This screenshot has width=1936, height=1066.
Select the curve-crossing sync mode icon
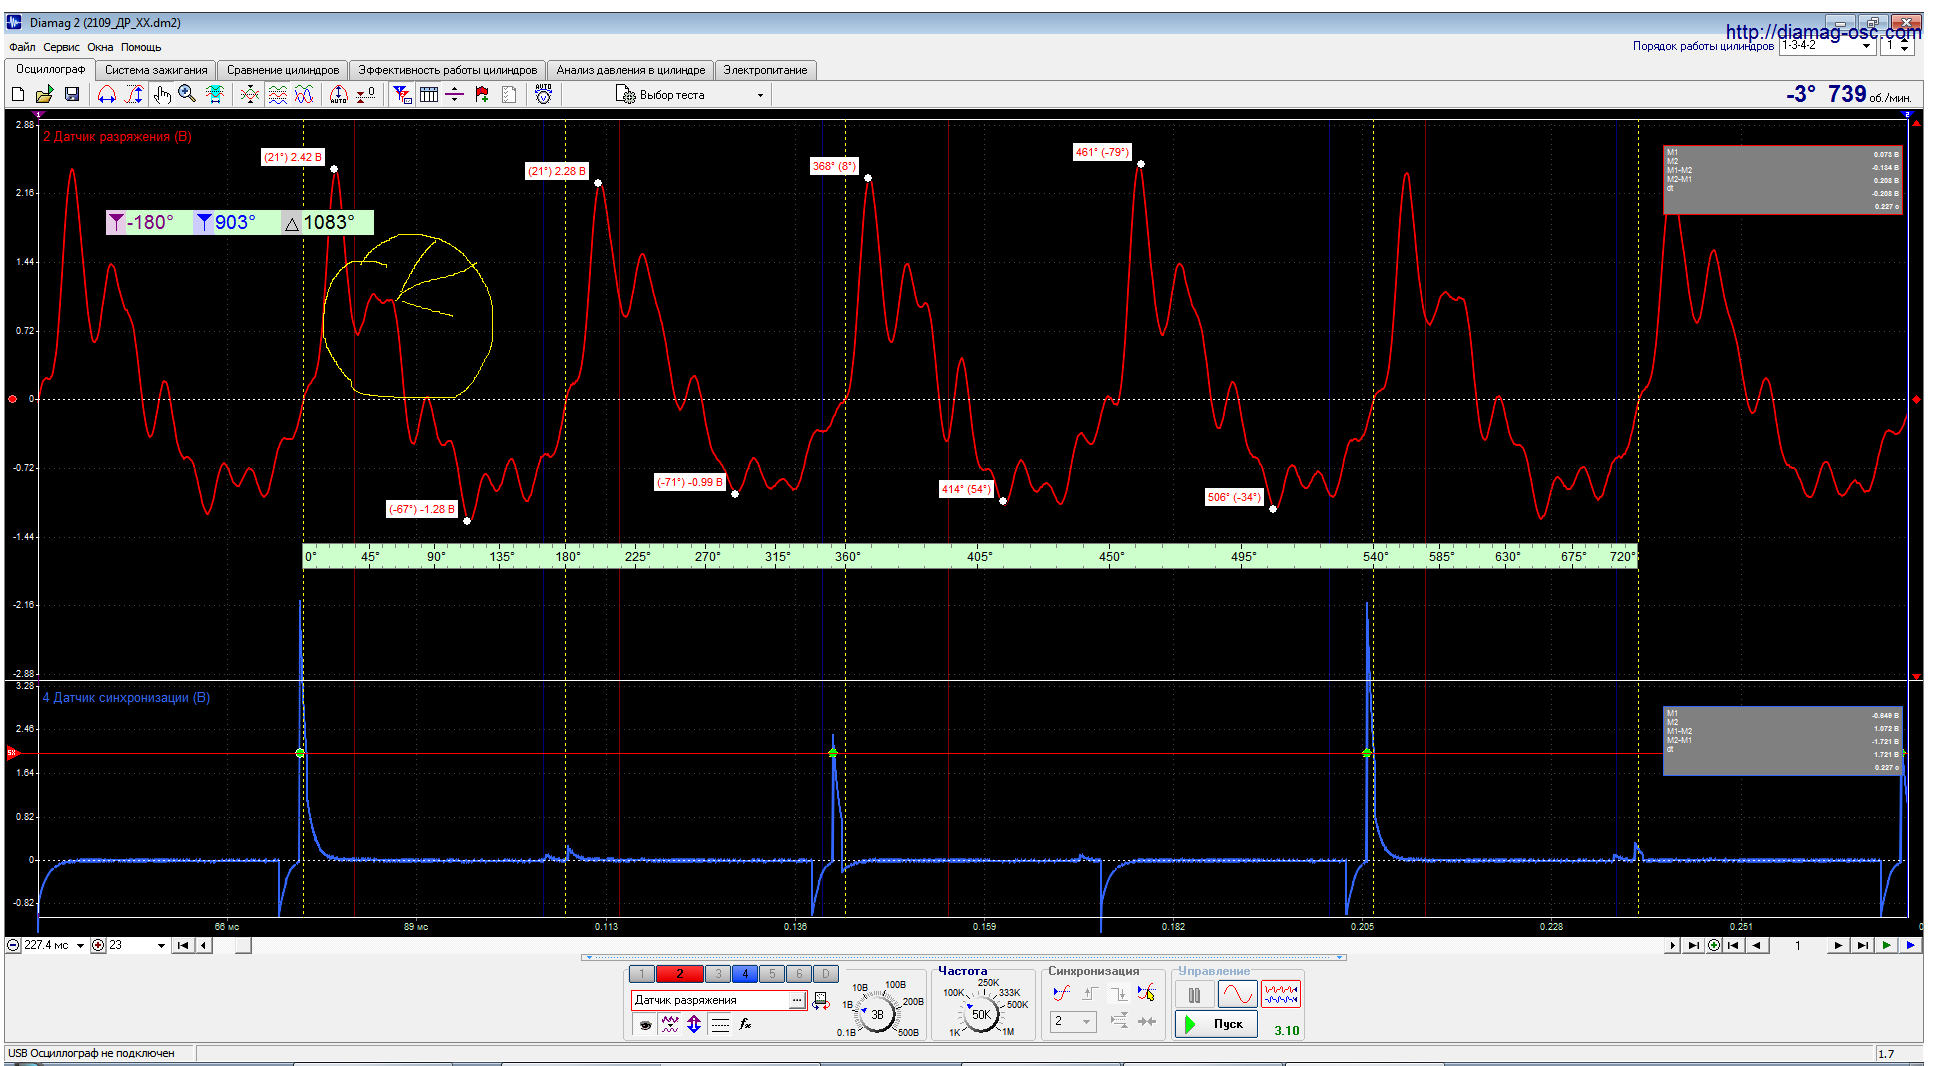click(1061, 993)
